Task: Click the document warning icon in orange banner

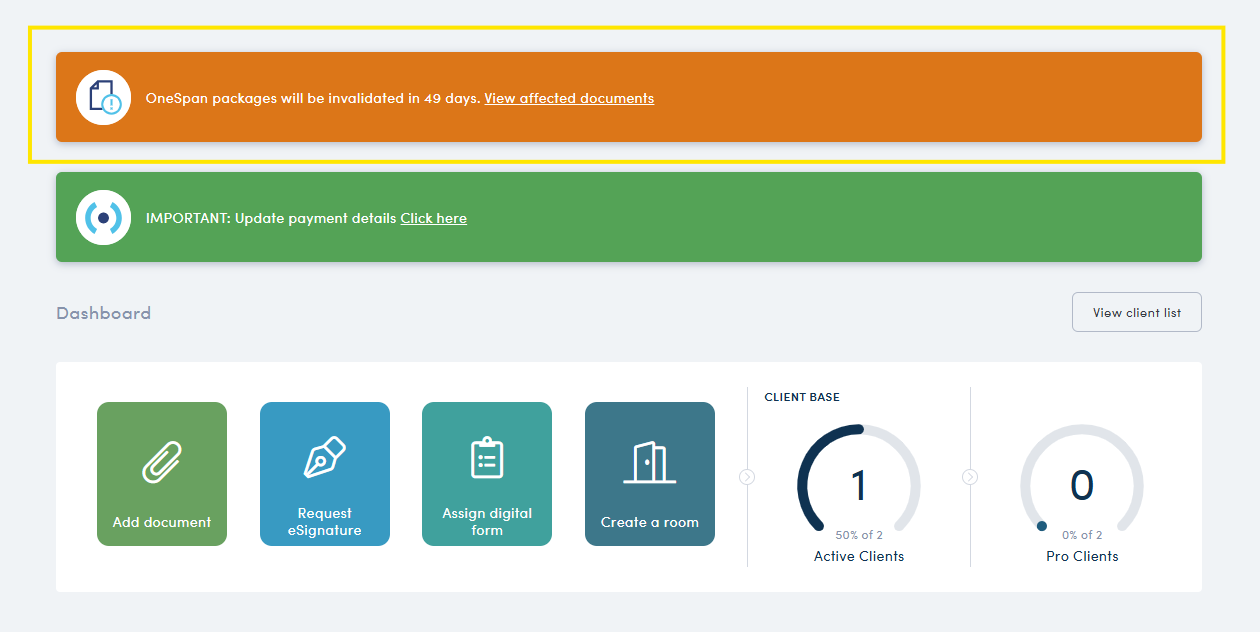Action: click(104, 97)
